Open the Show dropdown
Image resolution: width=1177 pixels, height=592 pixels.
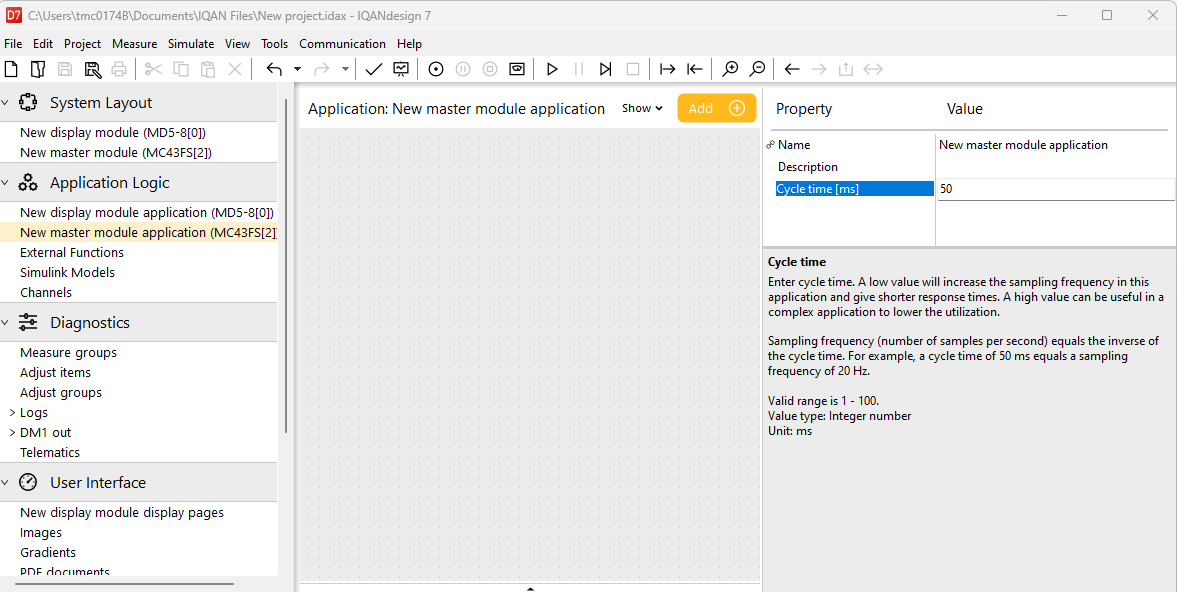pos(643,108)
